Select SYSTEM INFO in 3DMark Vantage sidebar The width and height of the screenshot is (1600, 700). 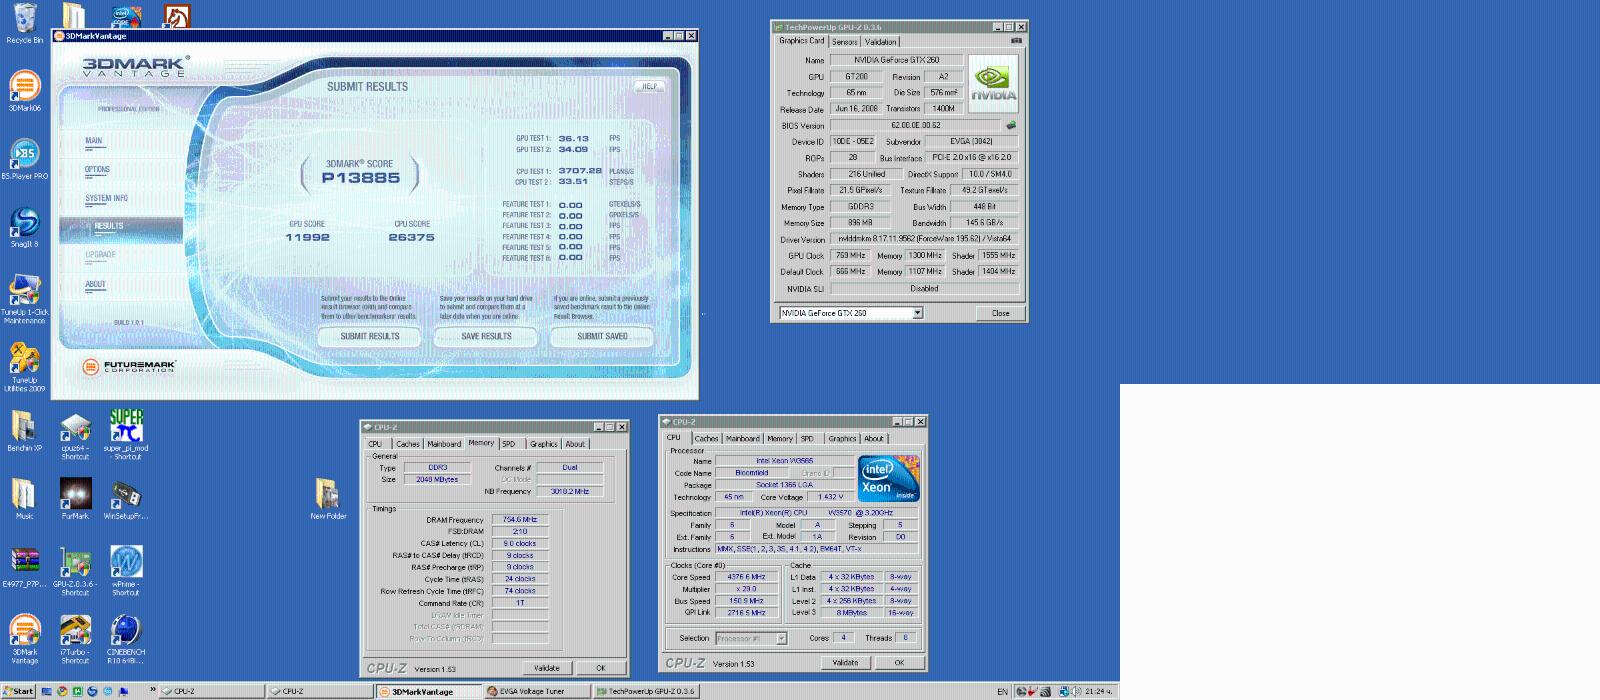[106, 198]
